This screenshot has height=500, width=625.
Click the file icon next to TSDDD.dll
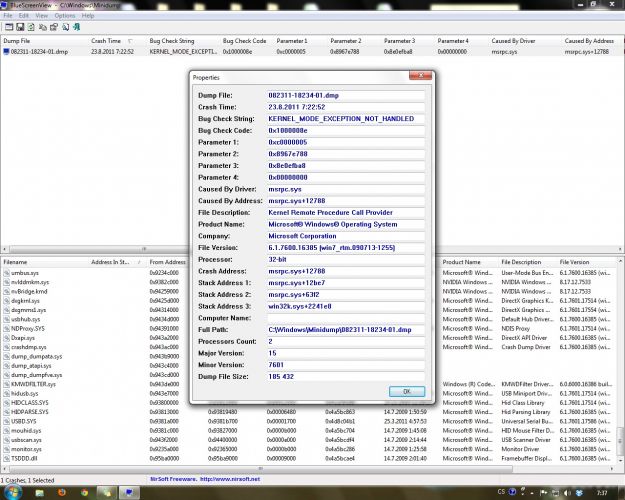(x=6, y=459)
